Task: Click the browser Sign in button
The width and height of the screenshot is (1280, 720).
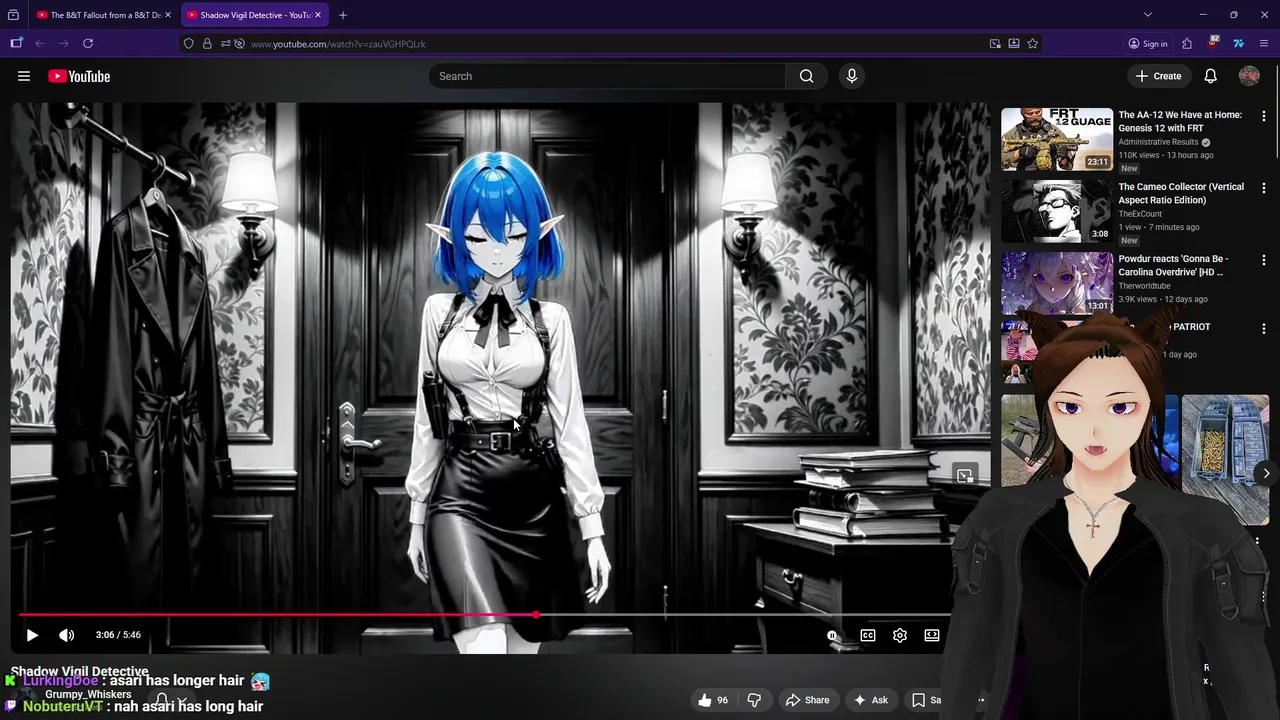Action: coord(1148,44)
